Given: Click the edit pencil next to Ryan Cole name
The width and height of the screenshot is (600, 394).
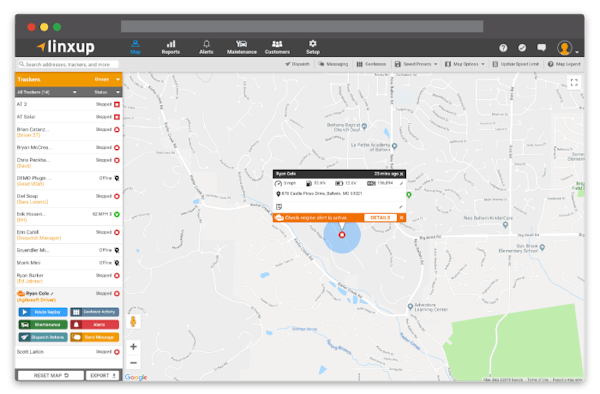Looking at the screenshot, I should [x=52, y=294].
